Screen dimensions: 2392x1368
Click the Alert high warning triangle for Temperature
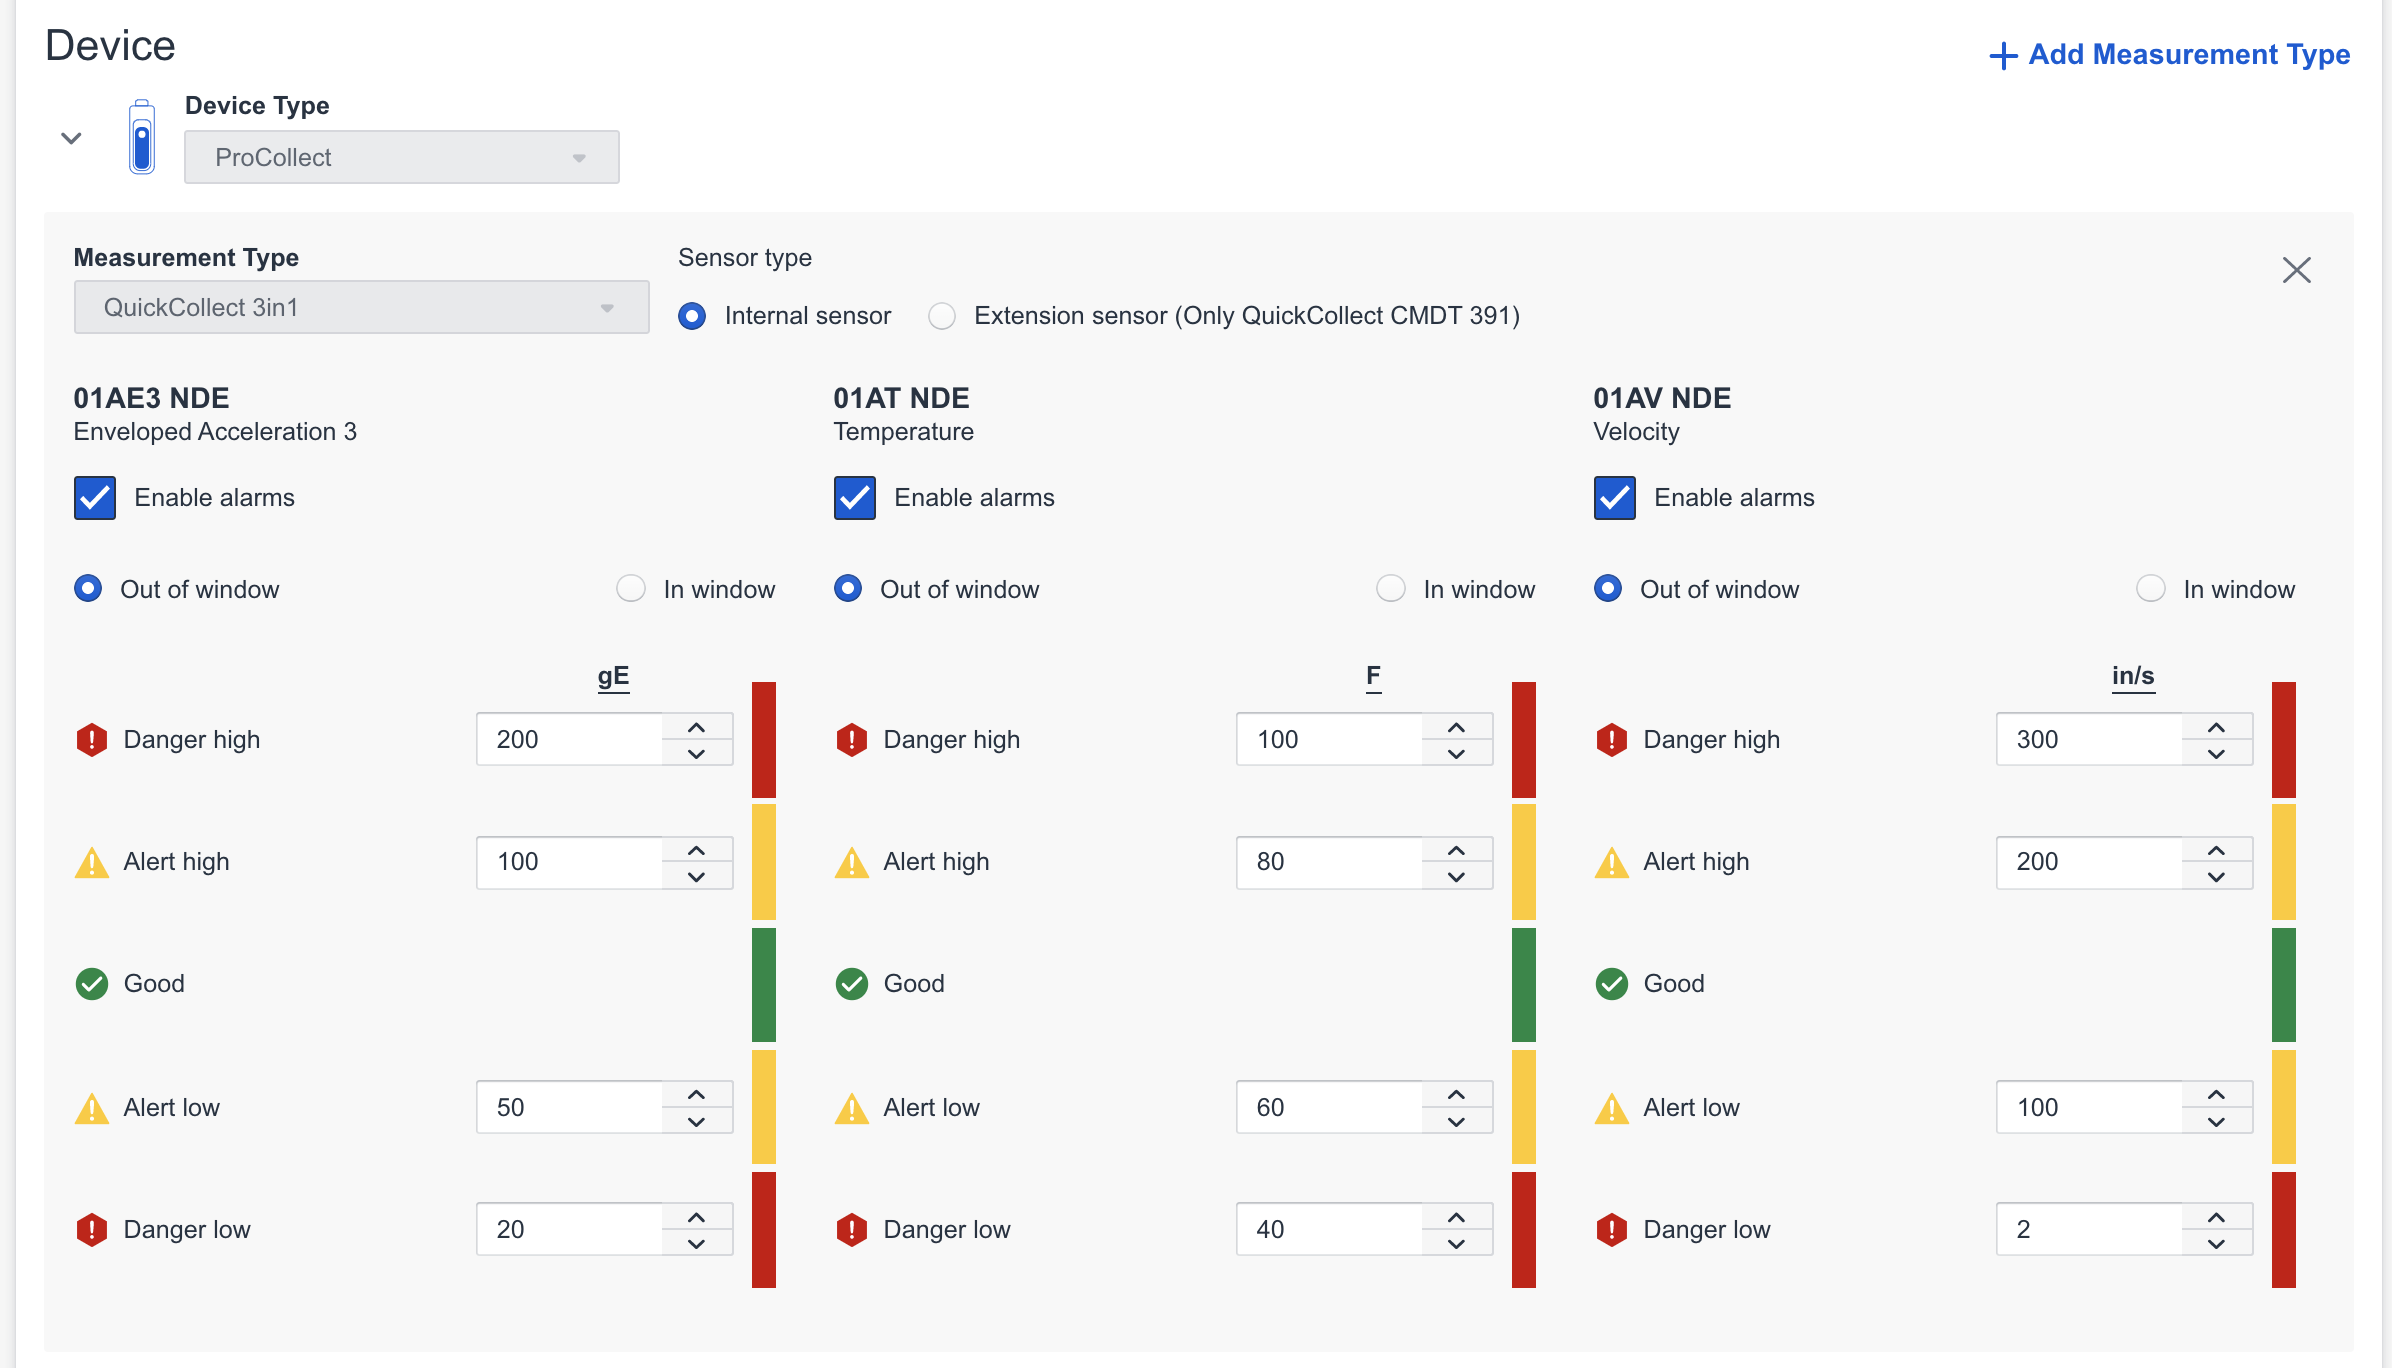pyautogui.click(x=851, y=861)
